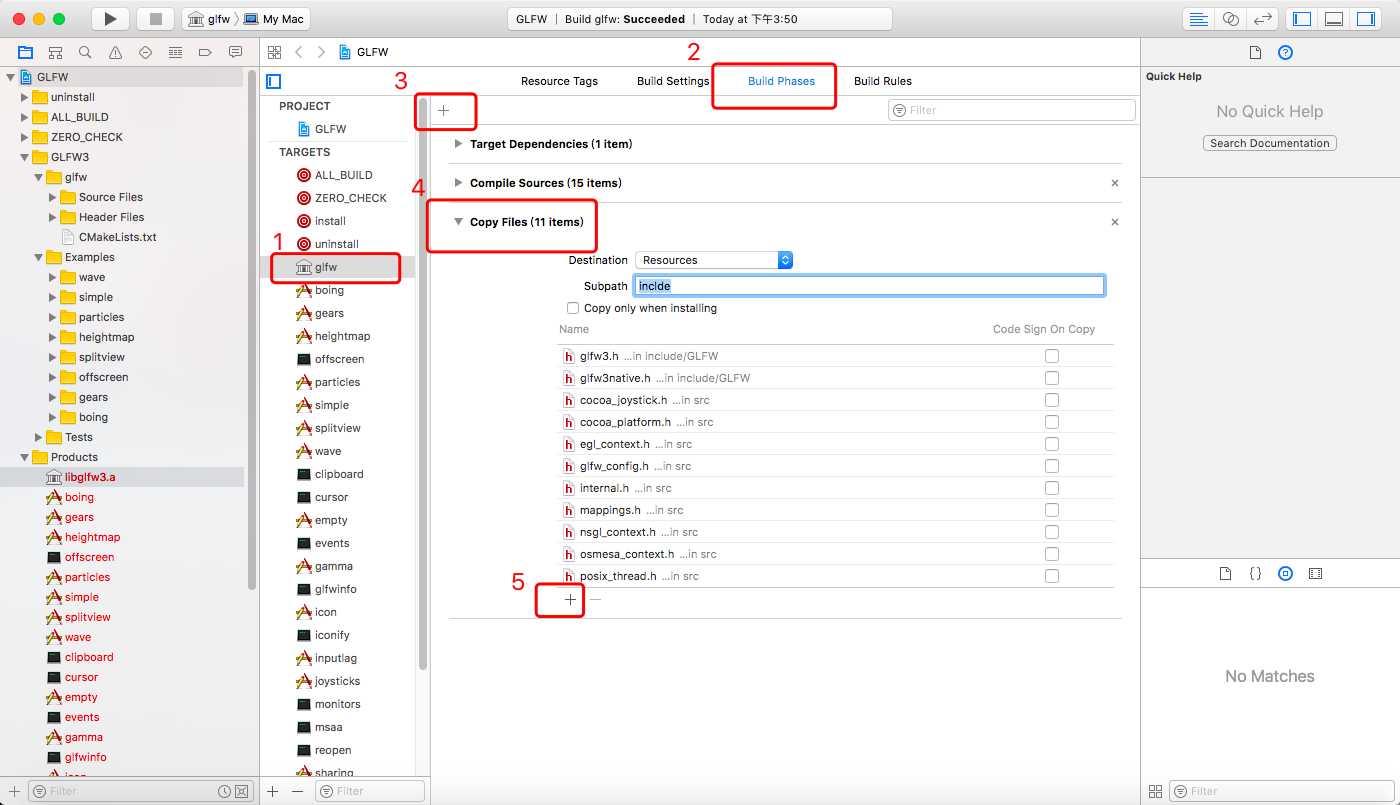Screen dimensions: 1400x805
Task: Show the Quick Help inspector
Action: 1286,52
